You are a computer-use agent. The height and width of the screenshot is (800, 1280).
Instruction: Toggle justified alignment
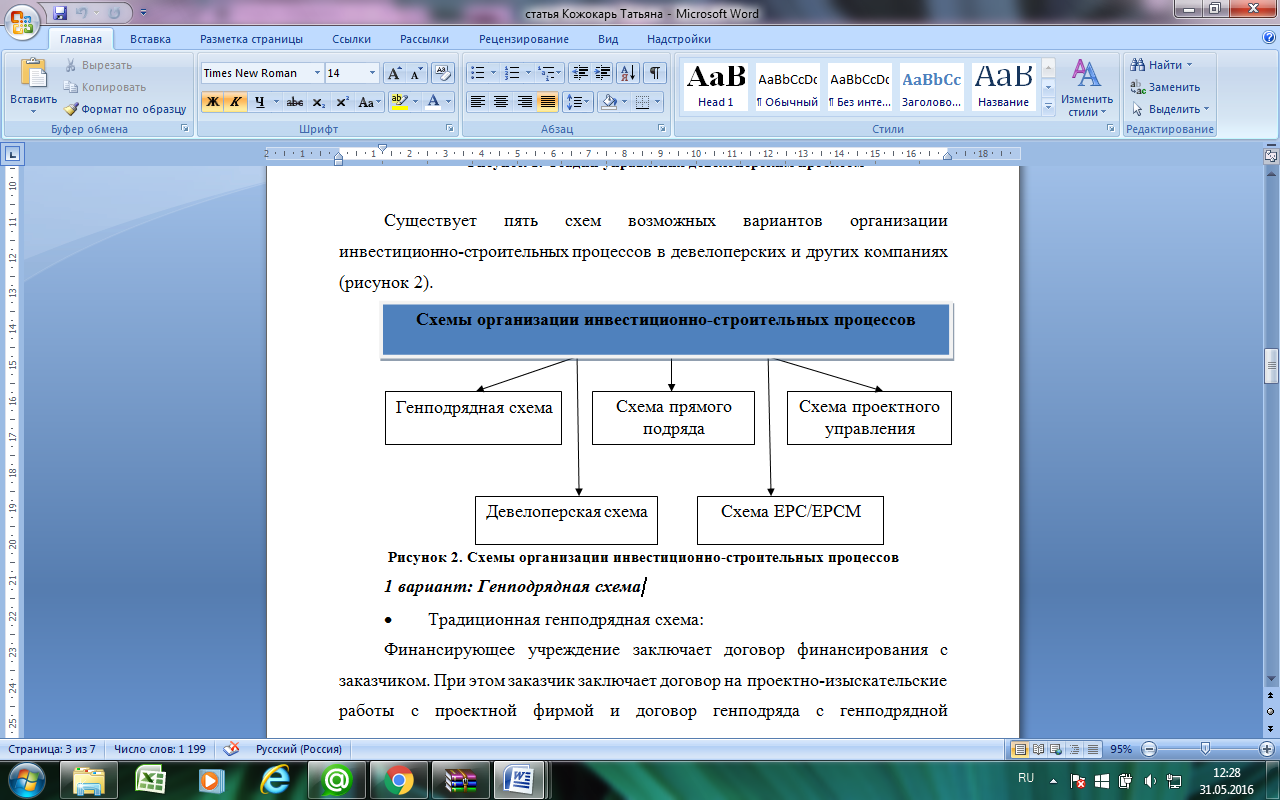[x=548, y=102]
